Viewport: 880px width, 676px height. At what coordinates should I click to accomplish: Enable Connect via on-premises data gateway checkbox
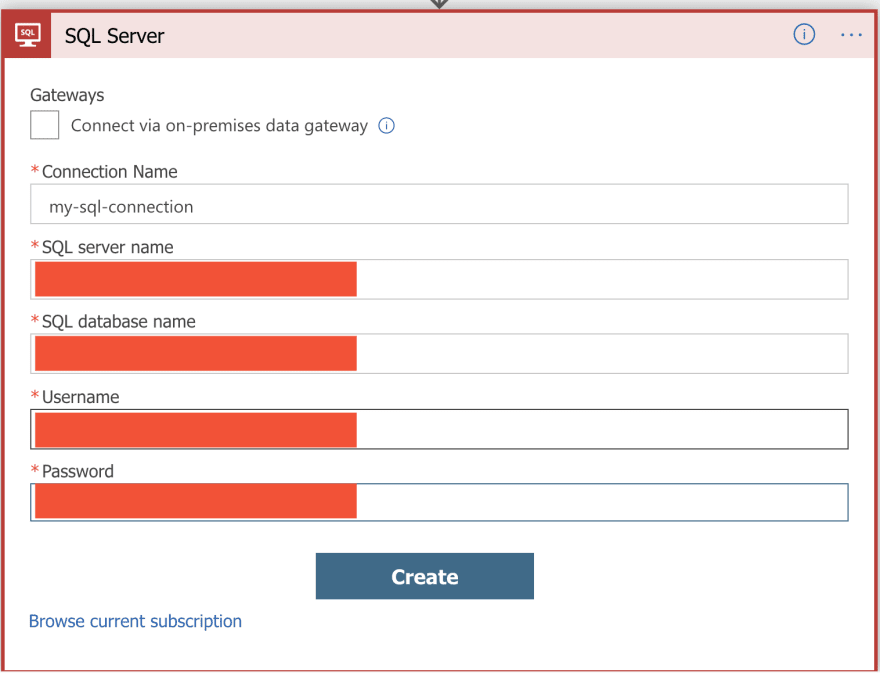44,125
